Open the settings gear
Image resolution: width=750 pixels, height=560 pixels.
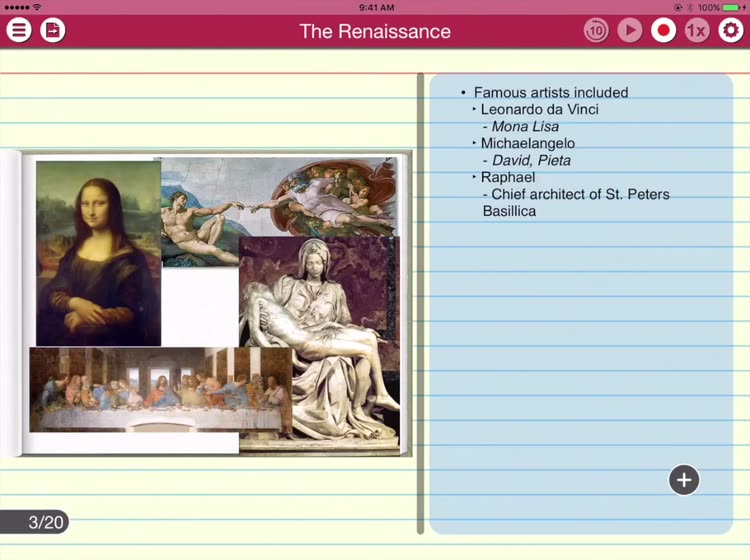tap(731, 30)
